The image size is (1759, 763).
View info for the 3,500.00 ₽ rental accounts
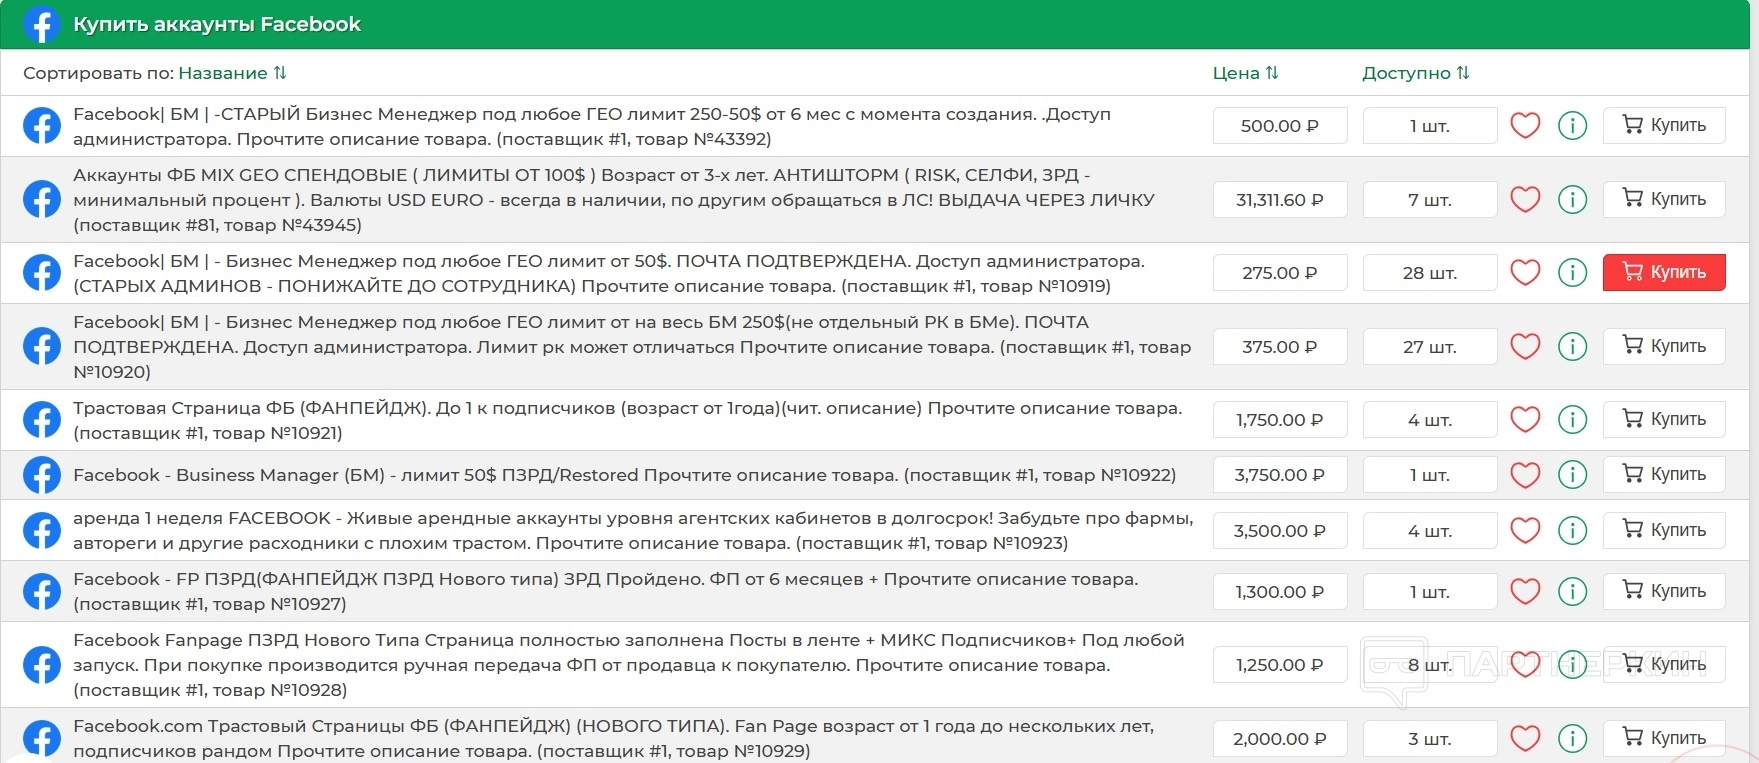[1573, 531]
